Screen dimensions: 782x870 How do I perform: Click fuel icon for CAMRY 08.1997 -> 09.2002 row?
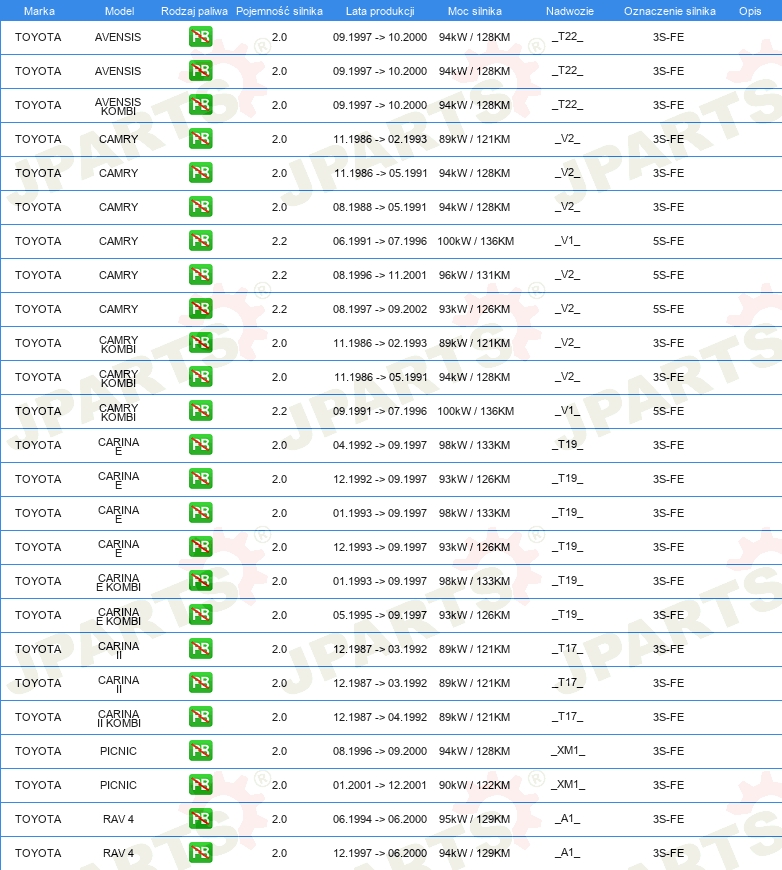click(x=200, y=308)
